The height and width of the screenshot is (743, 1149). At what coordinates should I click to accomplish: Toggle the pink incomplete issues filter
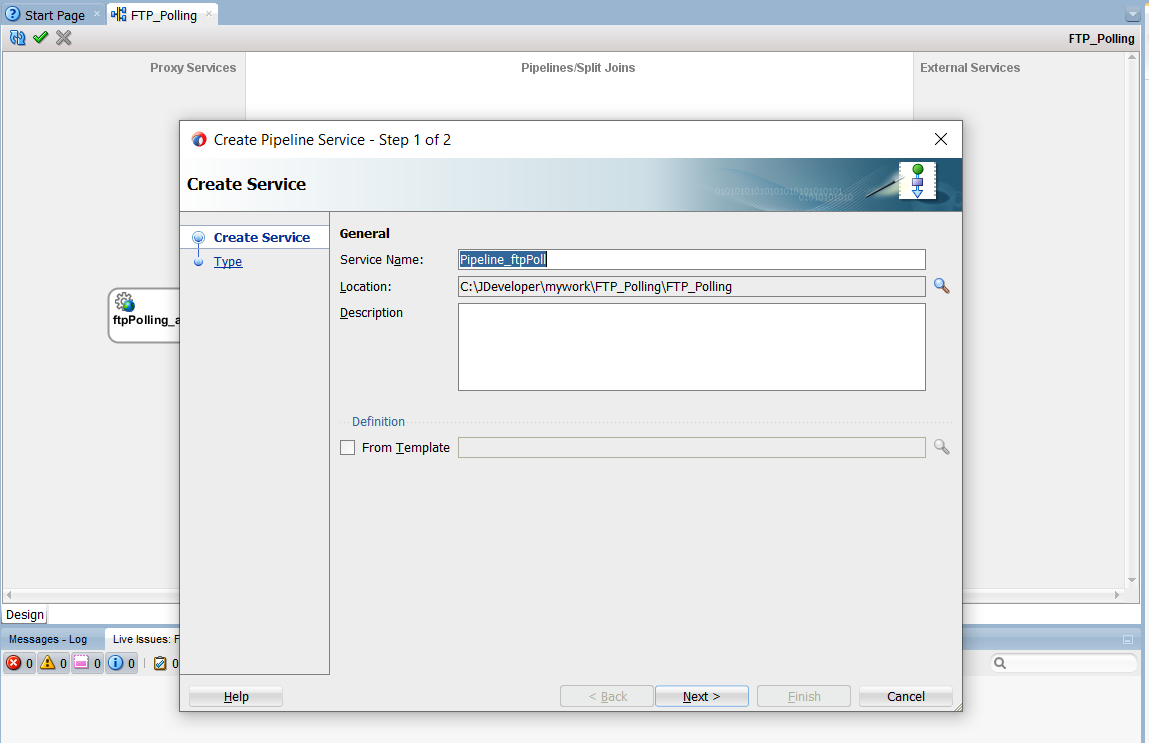[87, 663]
